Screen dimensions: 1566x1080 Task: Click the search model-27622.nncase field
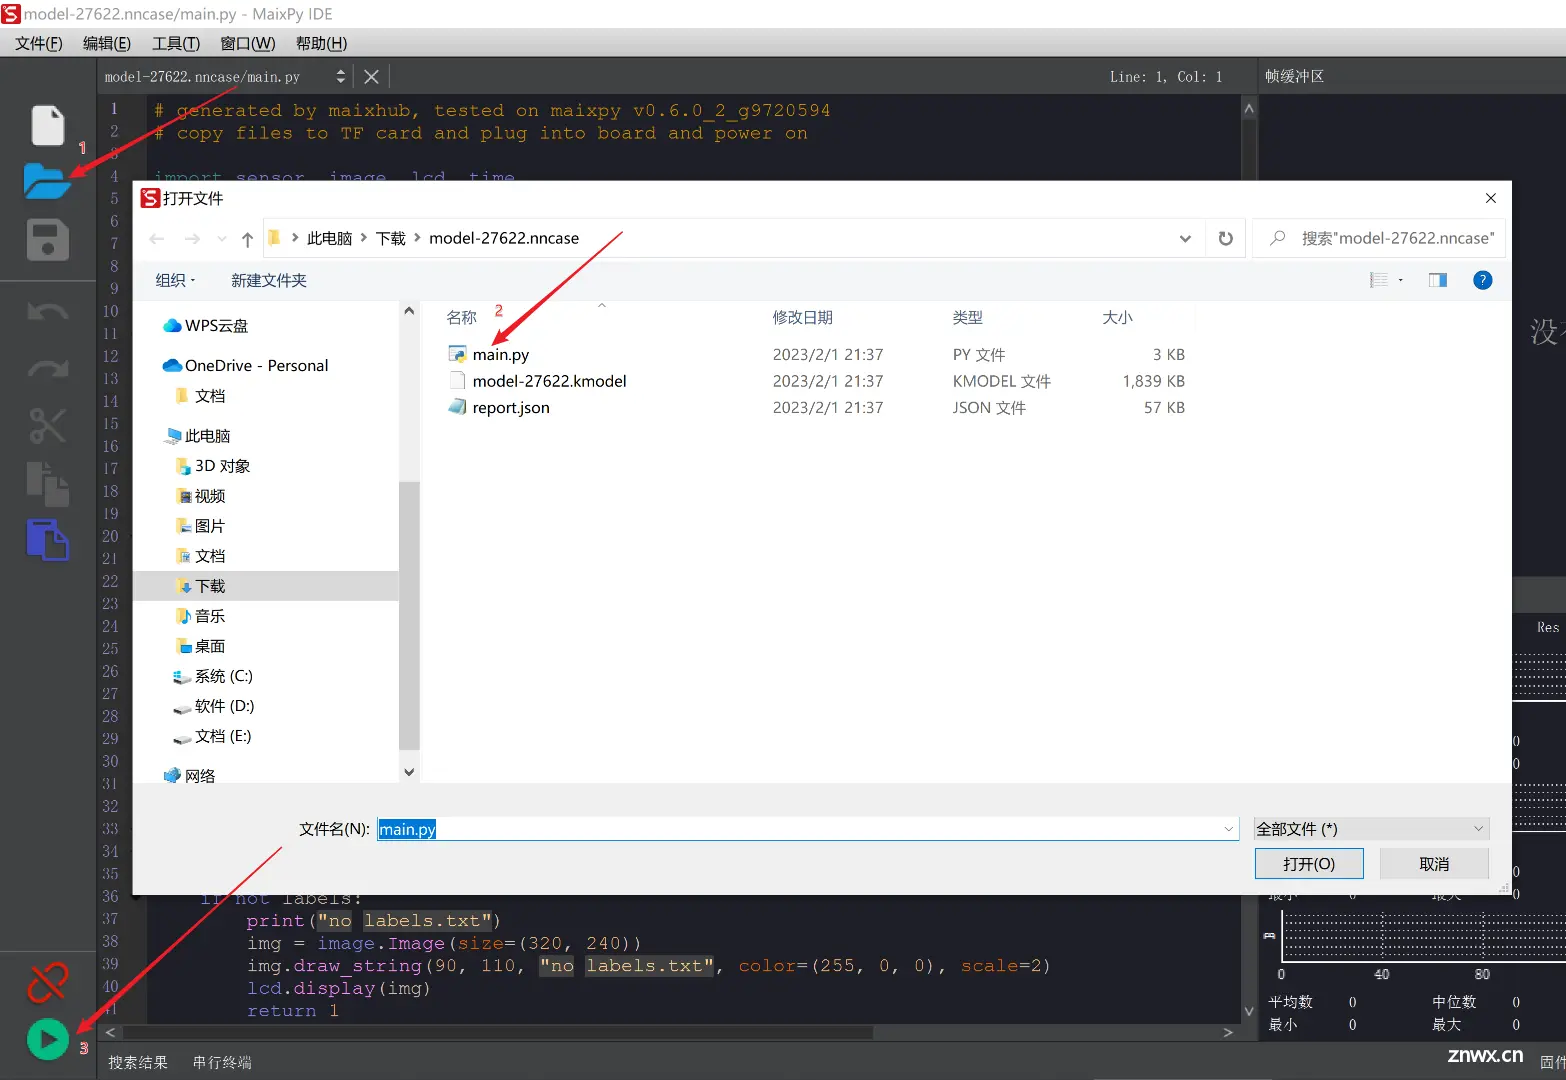[1379, 238]
